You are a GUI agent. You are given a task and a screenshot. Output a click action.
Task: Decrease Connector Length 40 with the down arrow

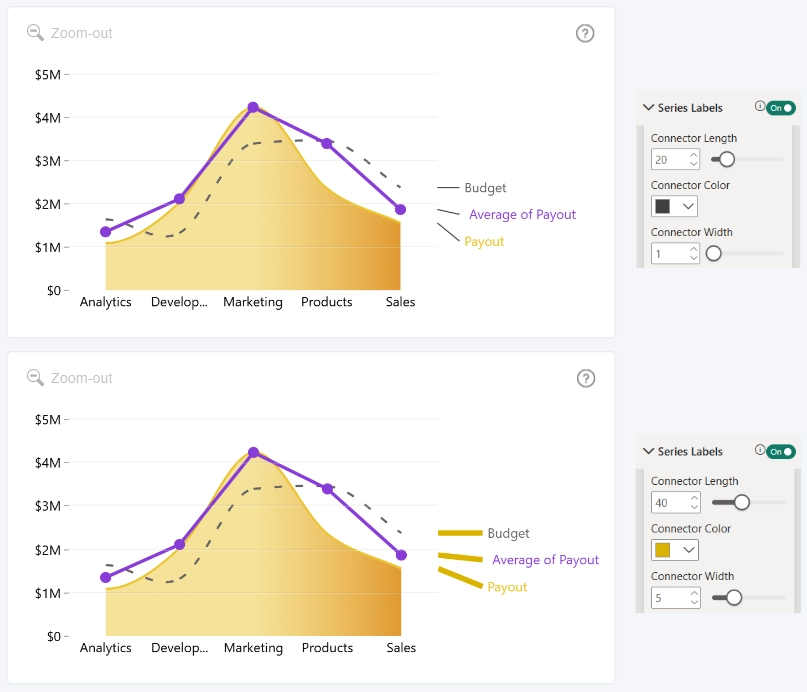694,507
